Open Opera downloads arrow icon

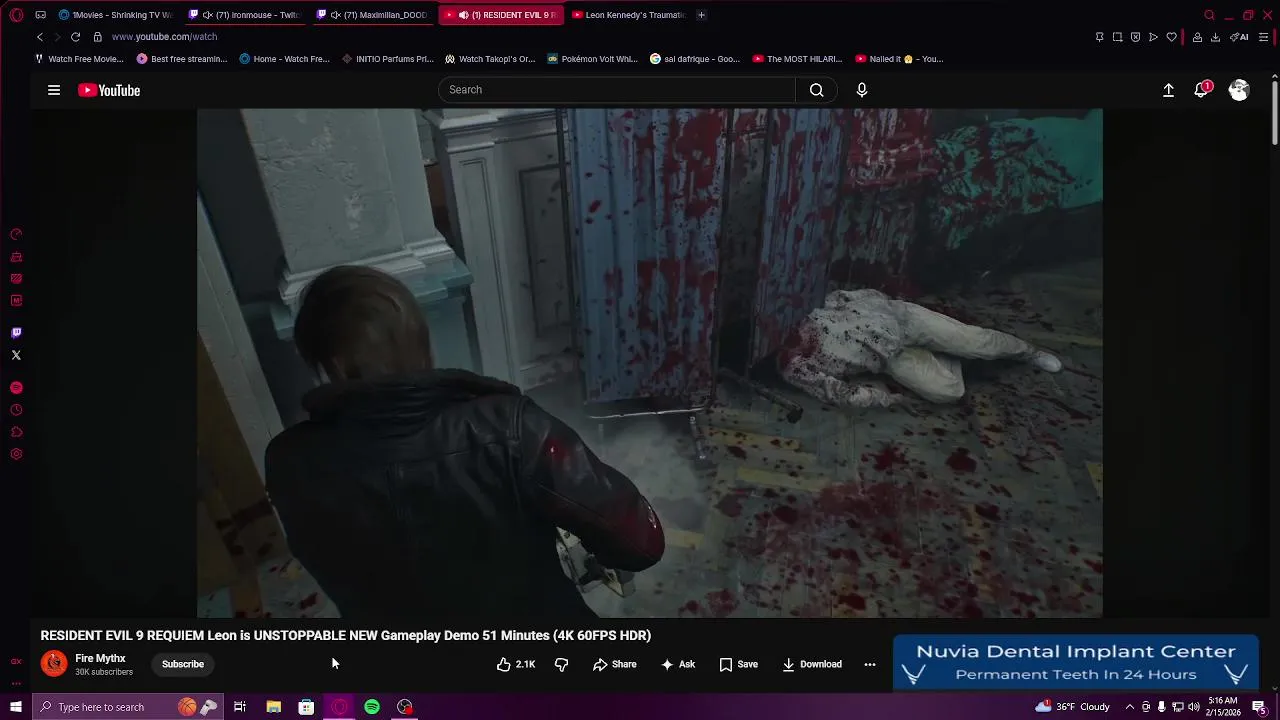1215,37
